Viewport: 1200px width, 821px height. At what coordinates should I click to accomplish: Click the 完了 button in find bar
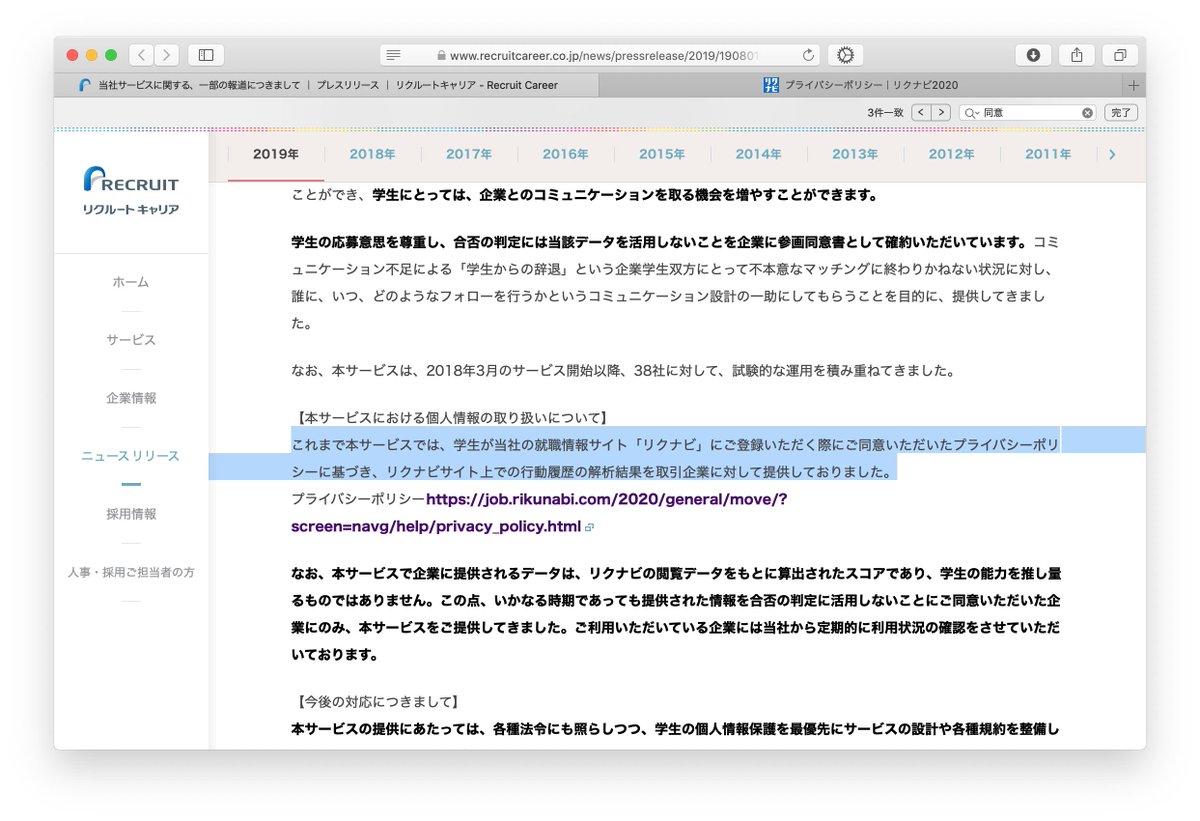[1121, 113]
